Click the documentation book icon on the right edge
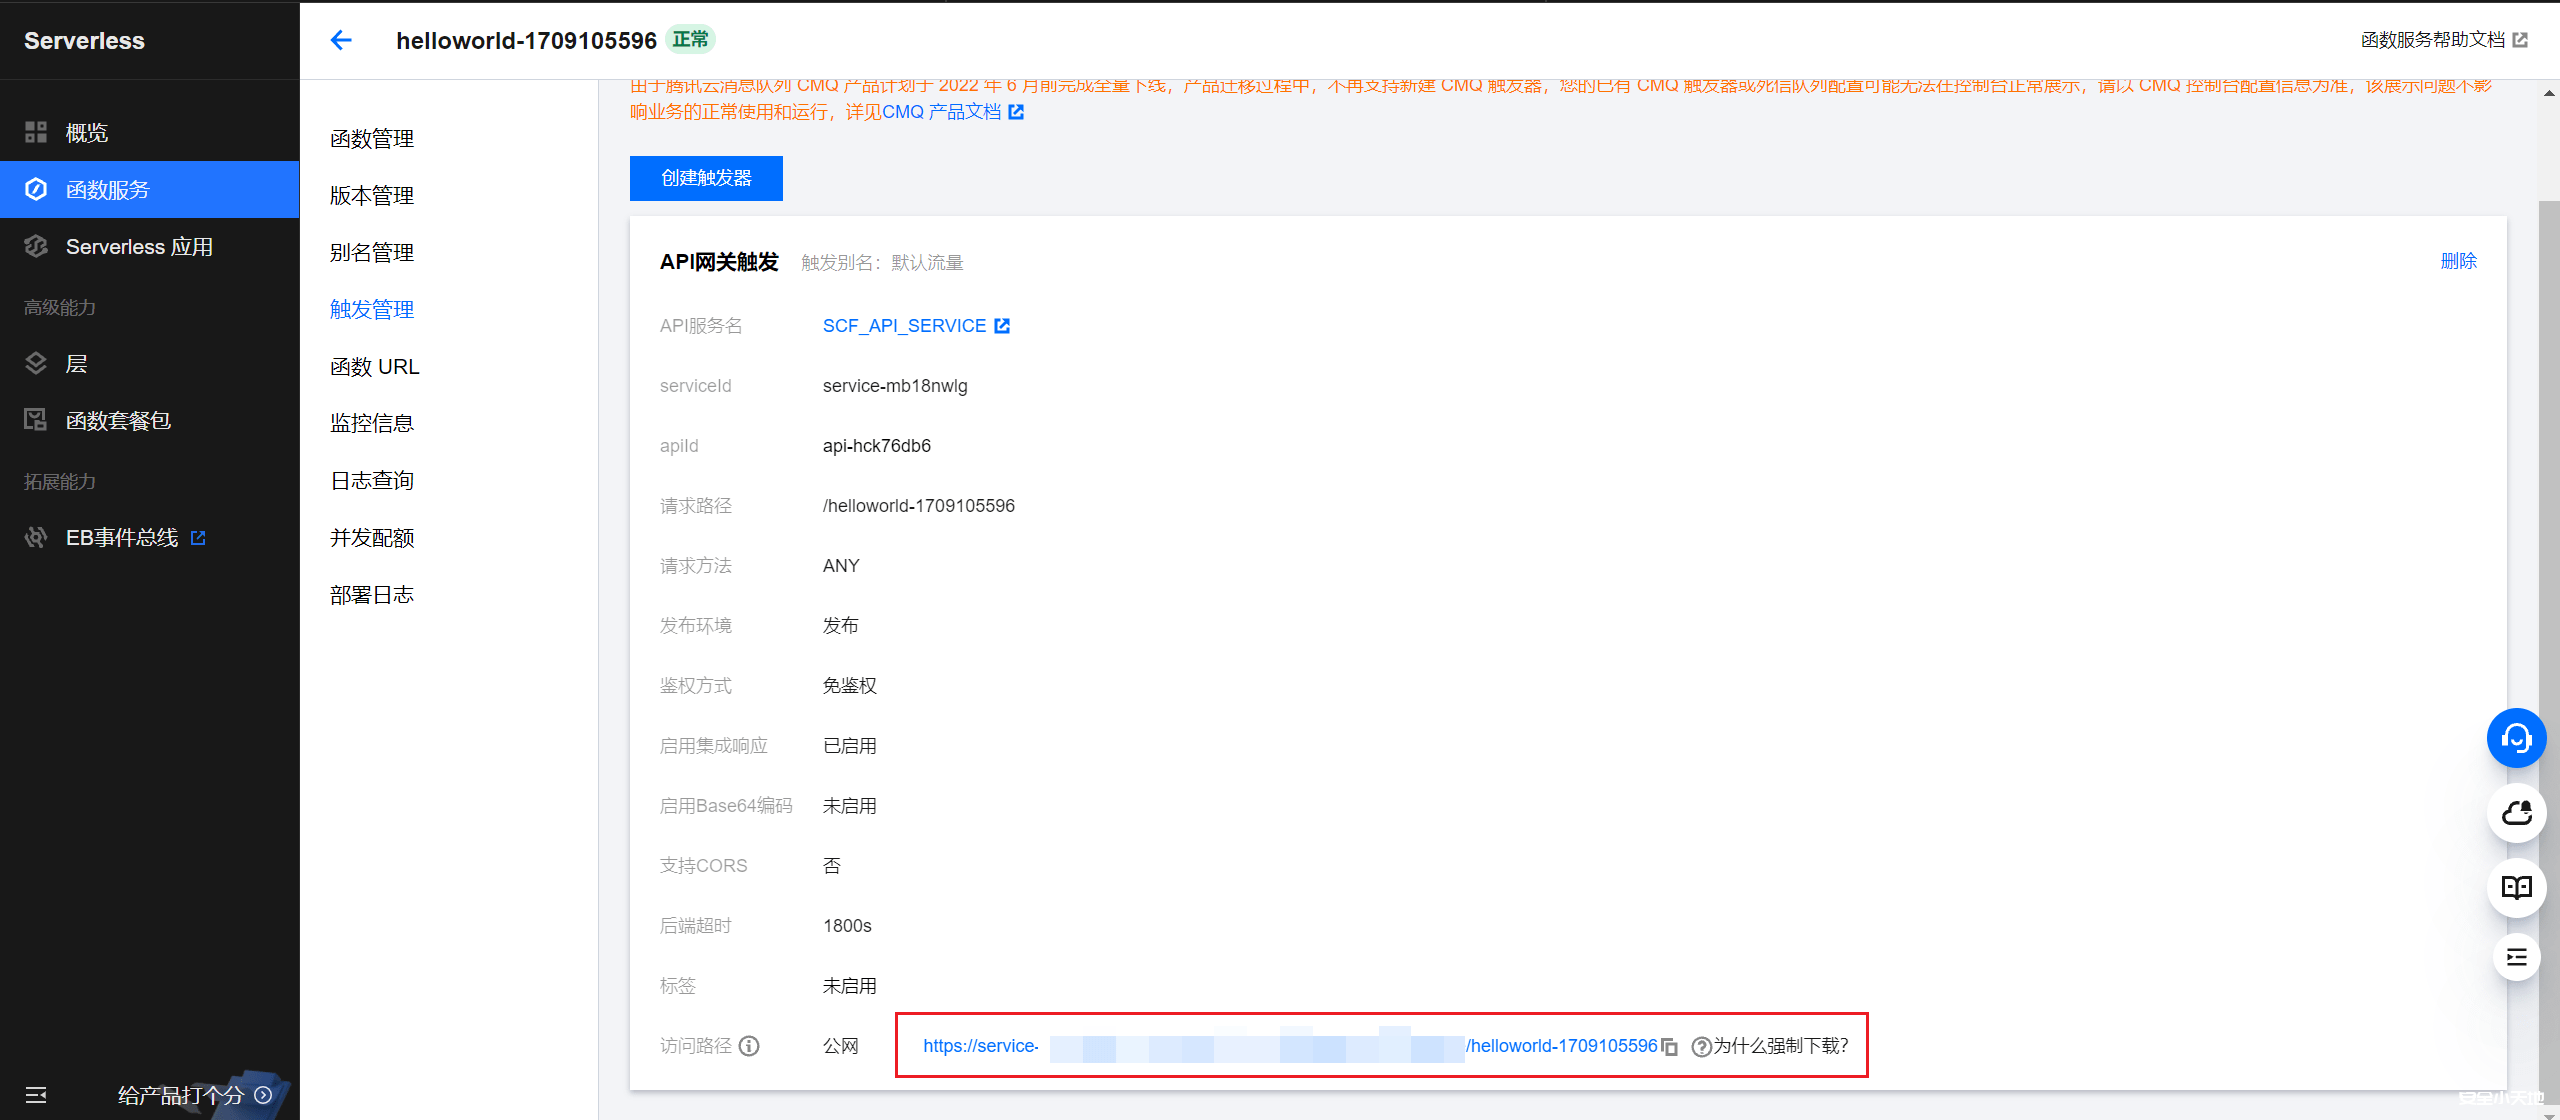This screenshot has width=2560, height=1120. [2517, 887]
